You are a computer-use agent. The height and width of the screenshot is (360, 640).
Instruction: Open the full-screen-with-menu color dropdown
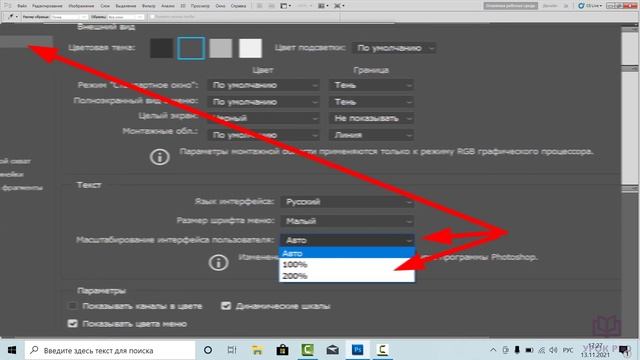tap(263, 102)
